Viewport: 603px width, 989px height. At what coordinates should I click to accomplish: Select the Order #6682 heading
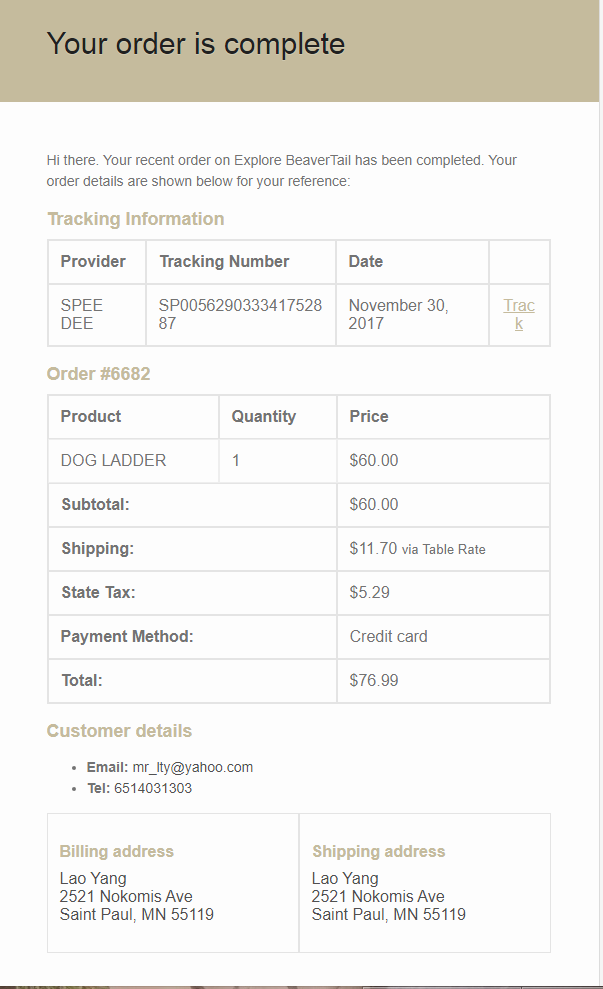click(x=98, y=373)
